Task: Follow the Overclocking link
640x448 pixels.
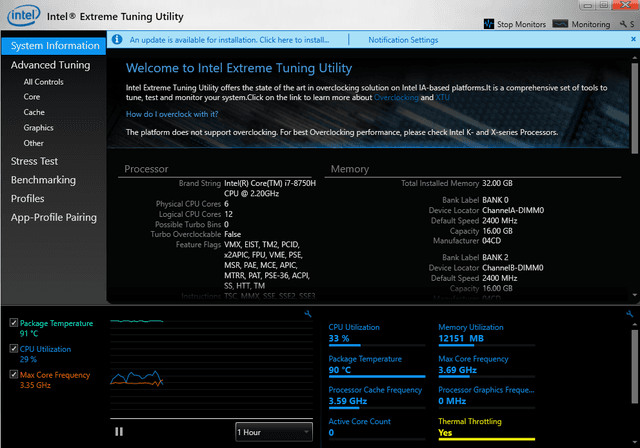Action: pos(396,98)
